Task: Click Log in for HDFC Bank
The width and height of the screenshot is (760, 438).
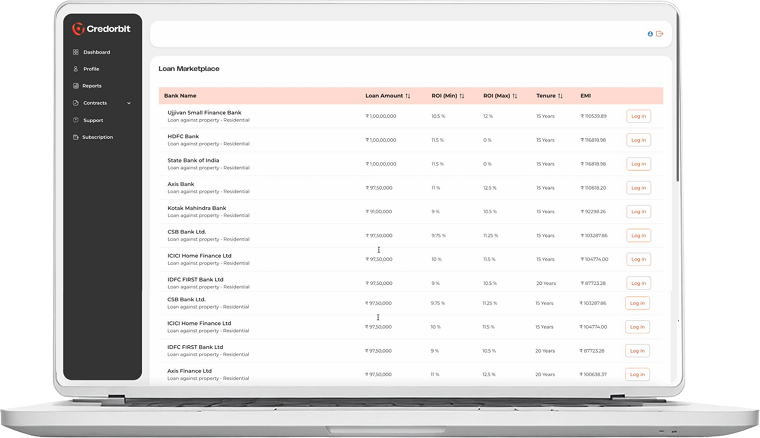Action: pyautogui.click(x=638, y=140)
